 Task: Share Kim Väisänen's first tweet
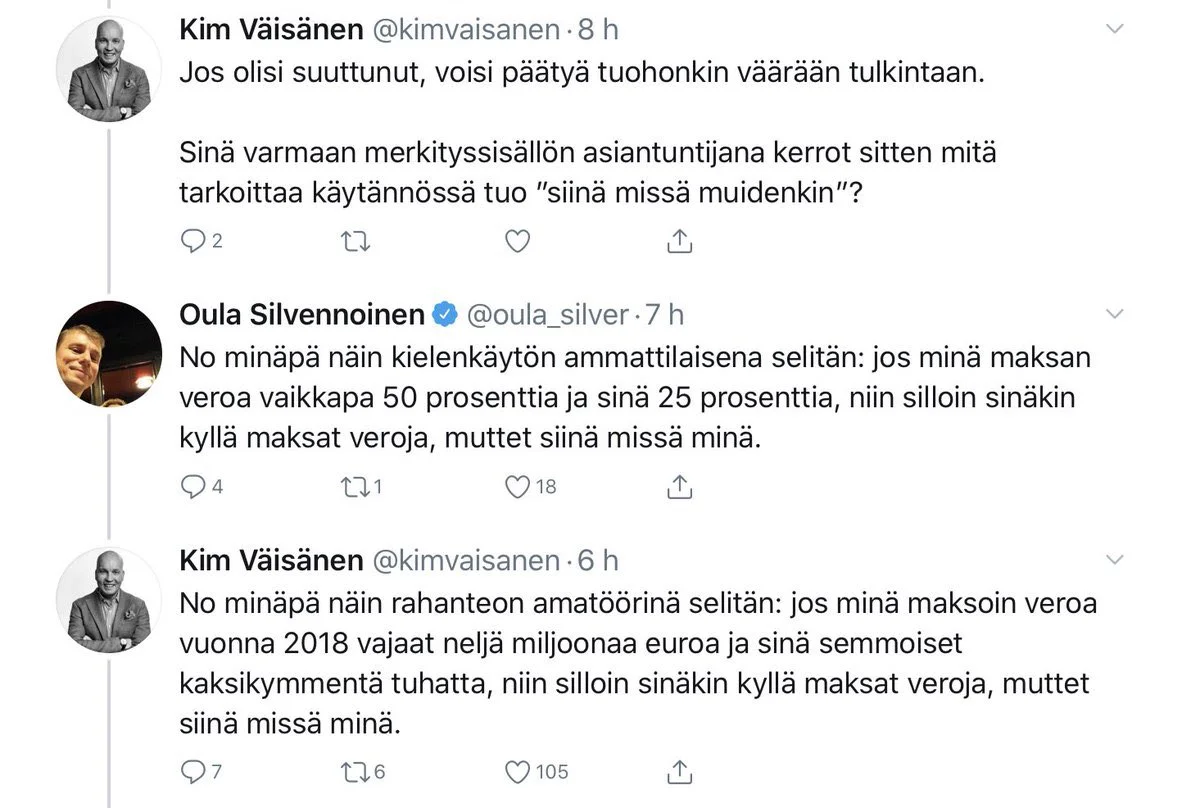pyautogui.click(x=679, y=242)
